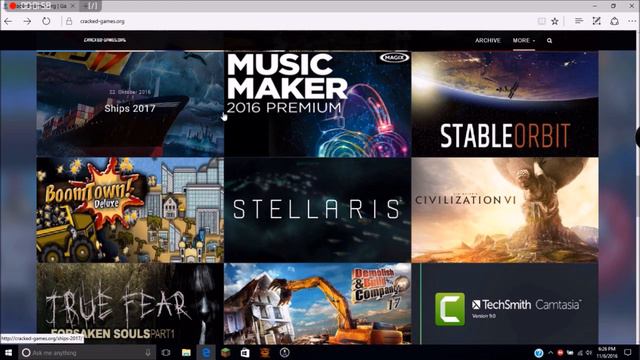Open the Minecraft block taskbar icon

pos(226,353)
